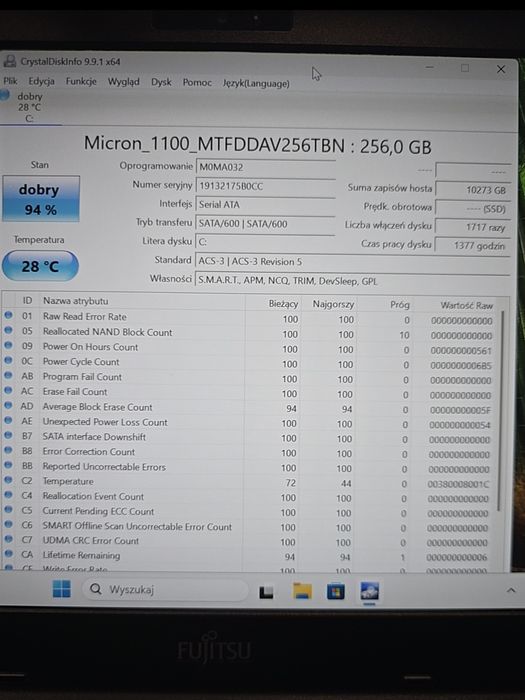Click the power-on count value 1717 razy
This screenshot has height=700, width=525.
click(x=472, y=227)
